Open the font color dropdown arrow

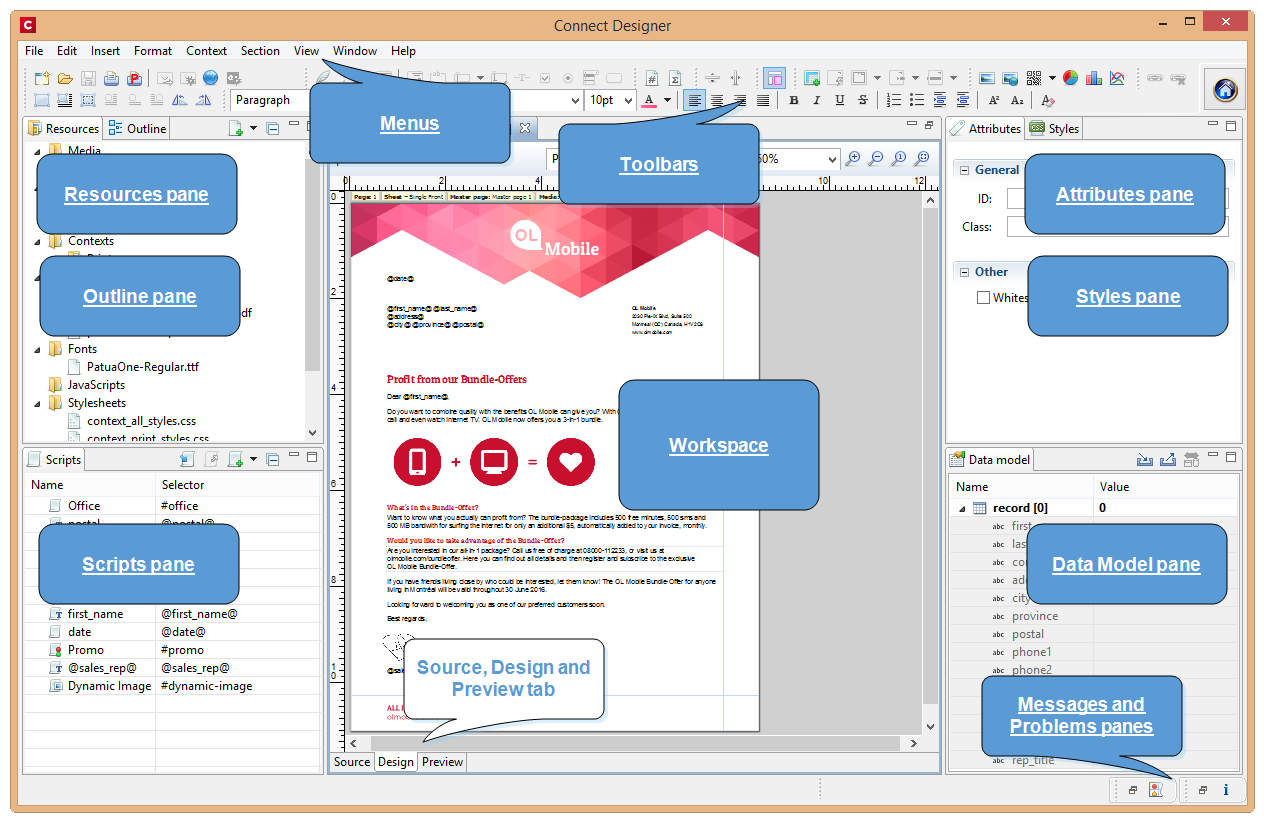(x=667, y=101)
